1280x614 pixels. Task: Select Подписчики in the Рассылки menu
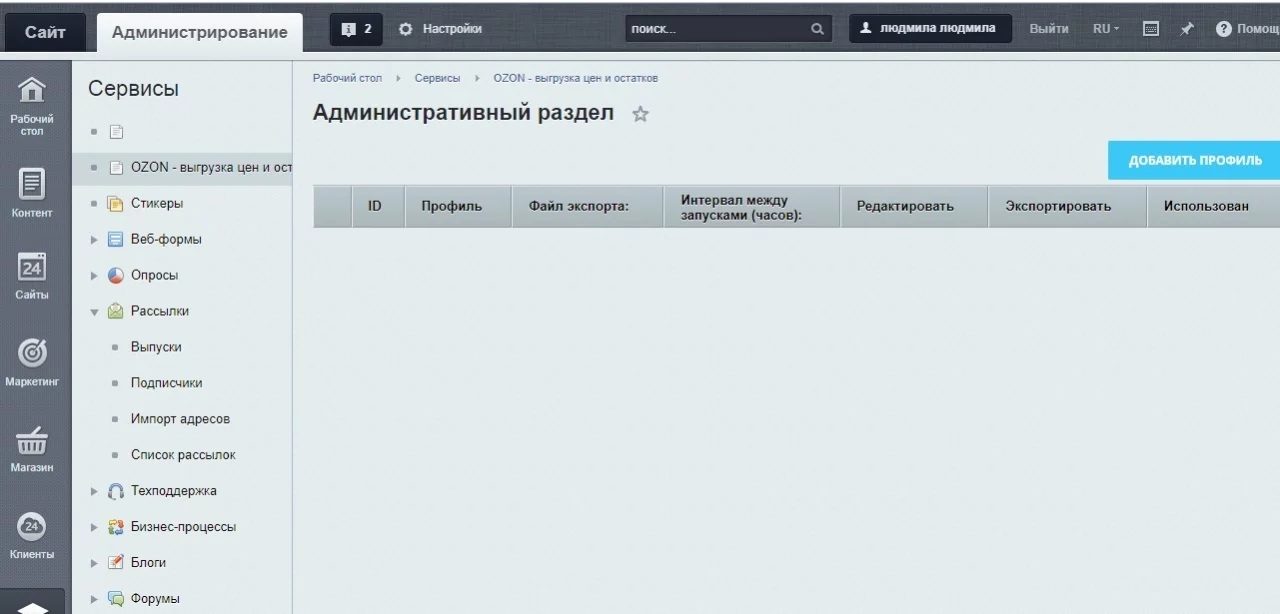166,383
